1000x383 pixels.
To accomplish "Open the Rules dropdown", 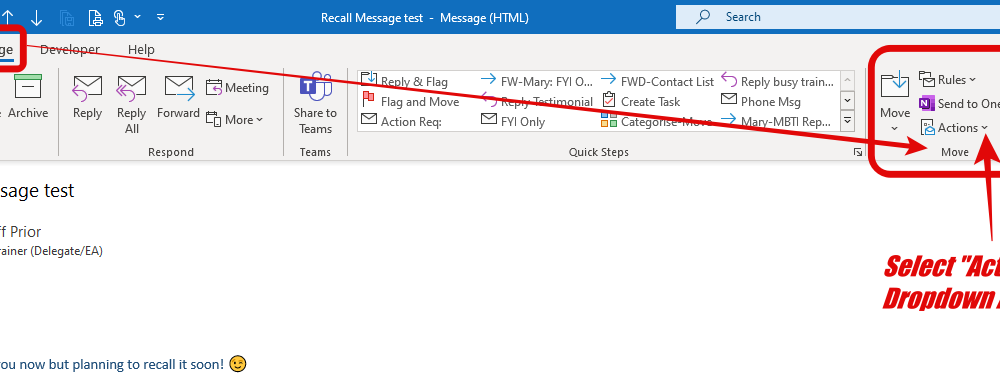I will click(x=948, y=80).
